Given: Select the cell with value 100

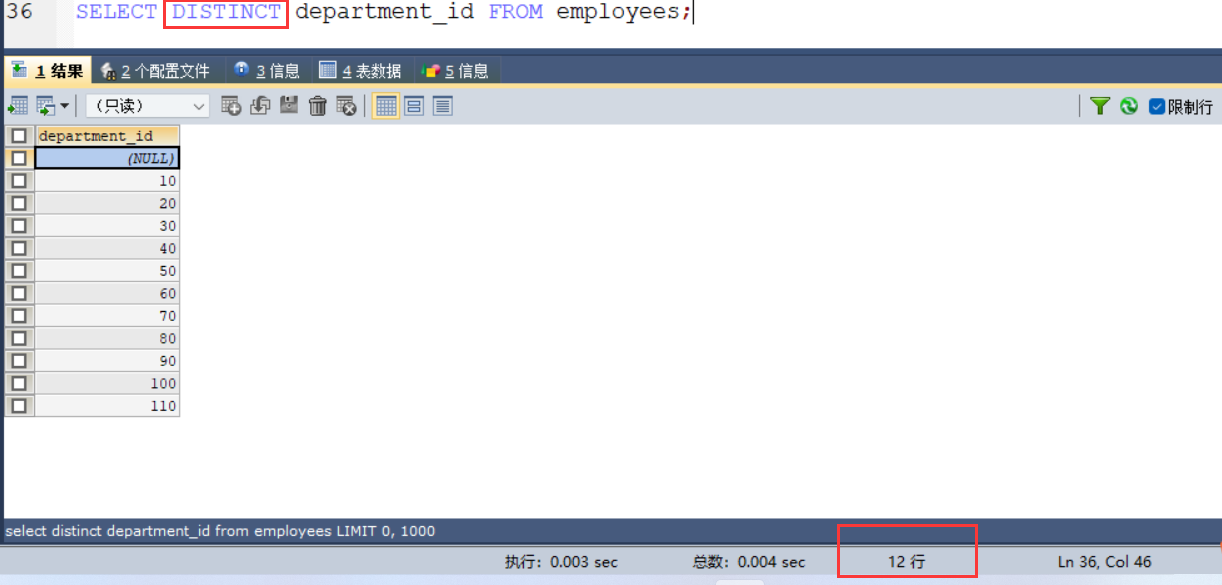Looking at the screenshot, I should pos(107,383).
